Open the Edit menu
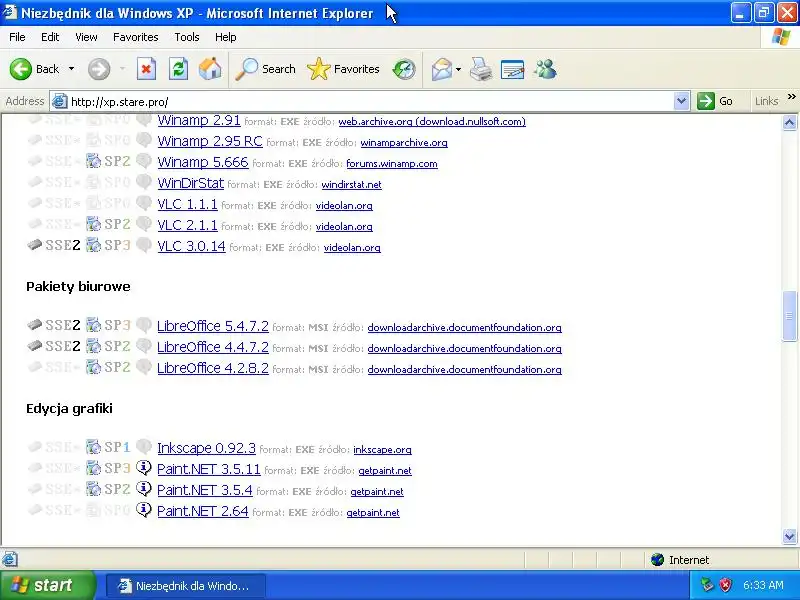This screenshot has height=600, width=800. (50, 37)
